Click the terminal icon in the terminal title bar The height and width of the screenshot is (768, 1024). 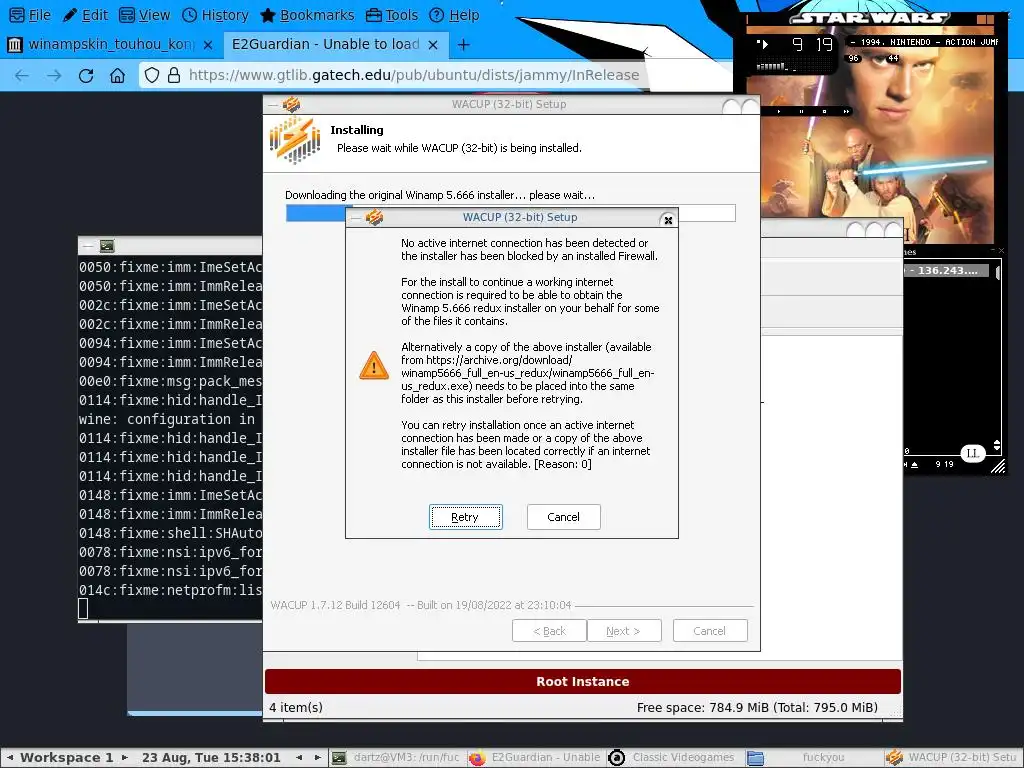pos(107,246)
